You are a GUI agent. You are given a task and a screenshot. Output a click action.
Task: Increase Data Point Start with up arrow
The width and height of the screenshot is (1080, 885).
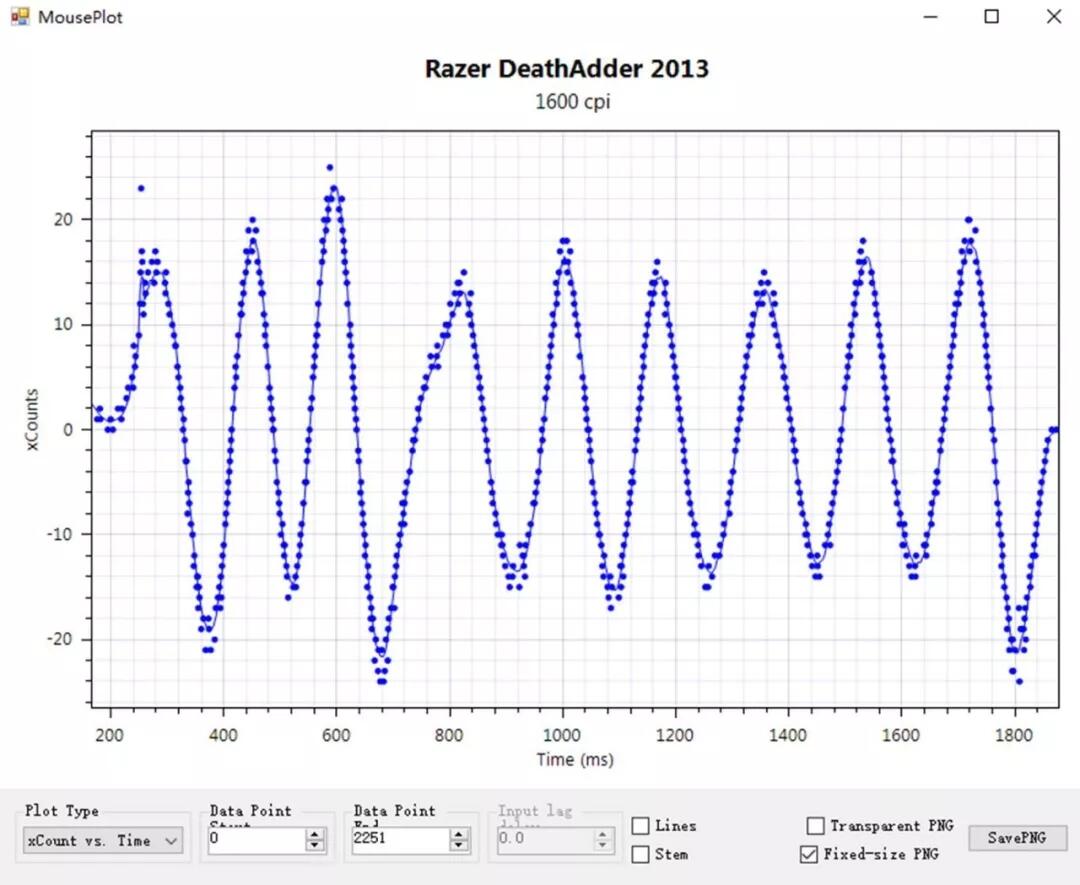[x=315, y=833]
